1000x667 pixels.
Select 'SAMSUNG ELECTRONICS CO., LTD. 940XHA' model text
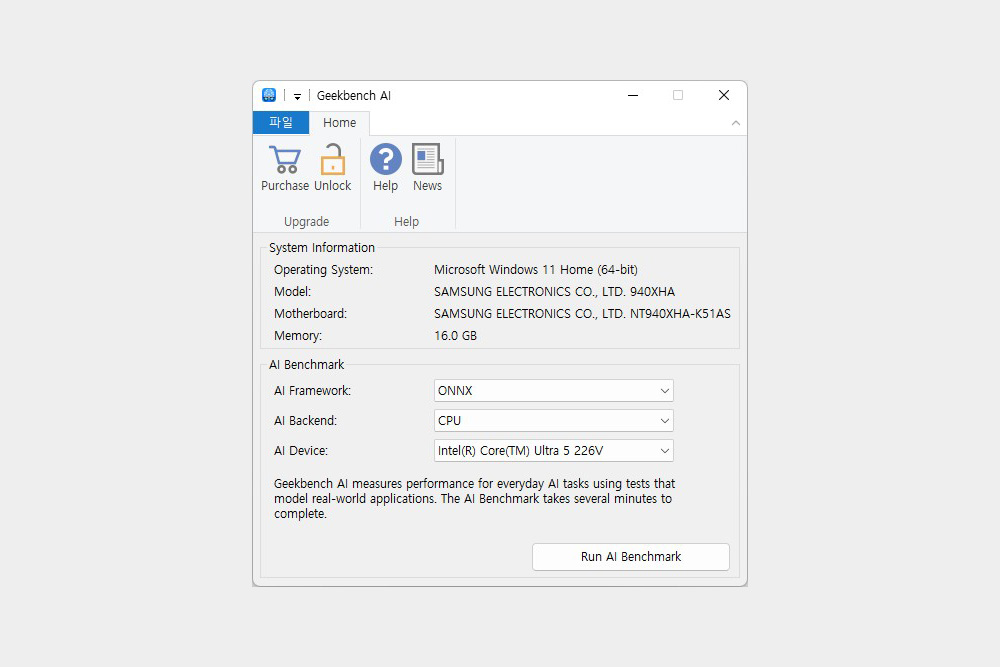pyautogui.click(x=554, y=292)
